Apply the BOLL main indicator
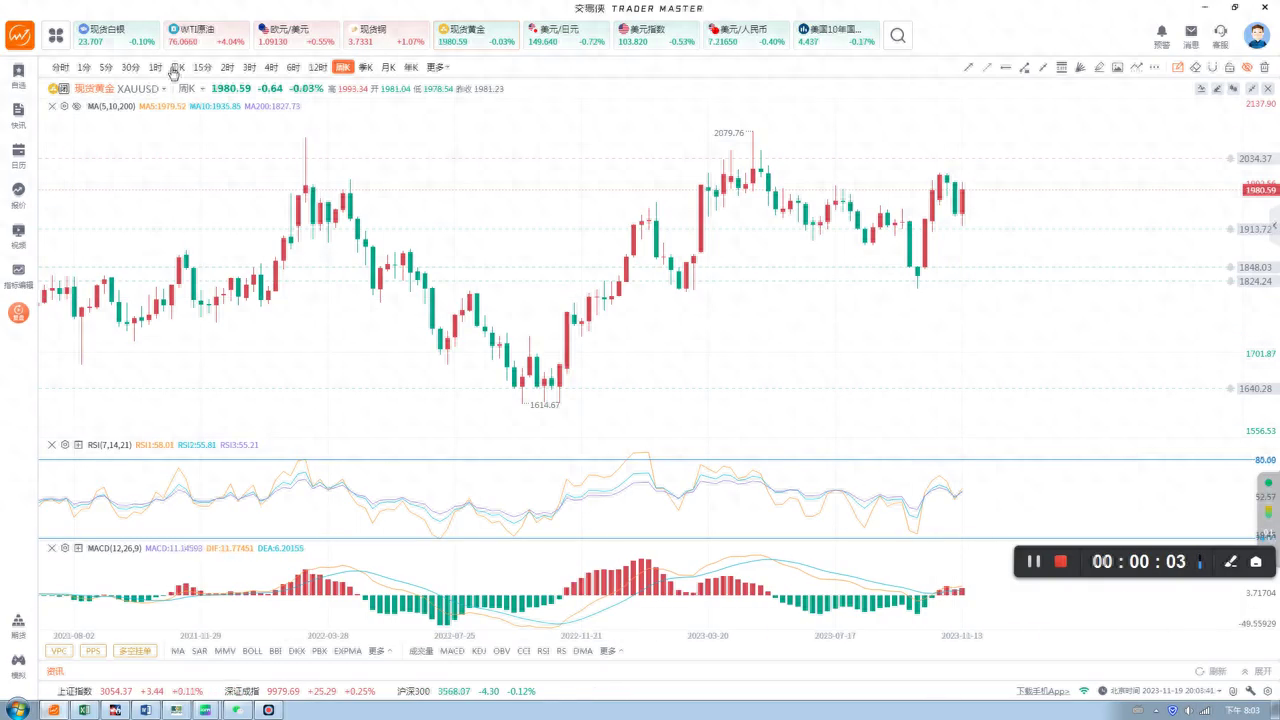Screen dimensions: 1280x720 point(252,651)
